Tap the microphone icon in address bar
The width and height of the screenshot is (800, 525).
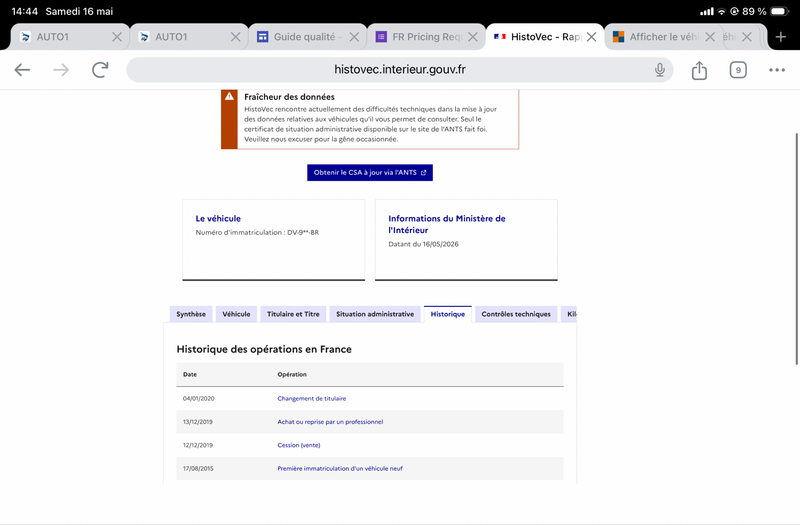point(660,70)
